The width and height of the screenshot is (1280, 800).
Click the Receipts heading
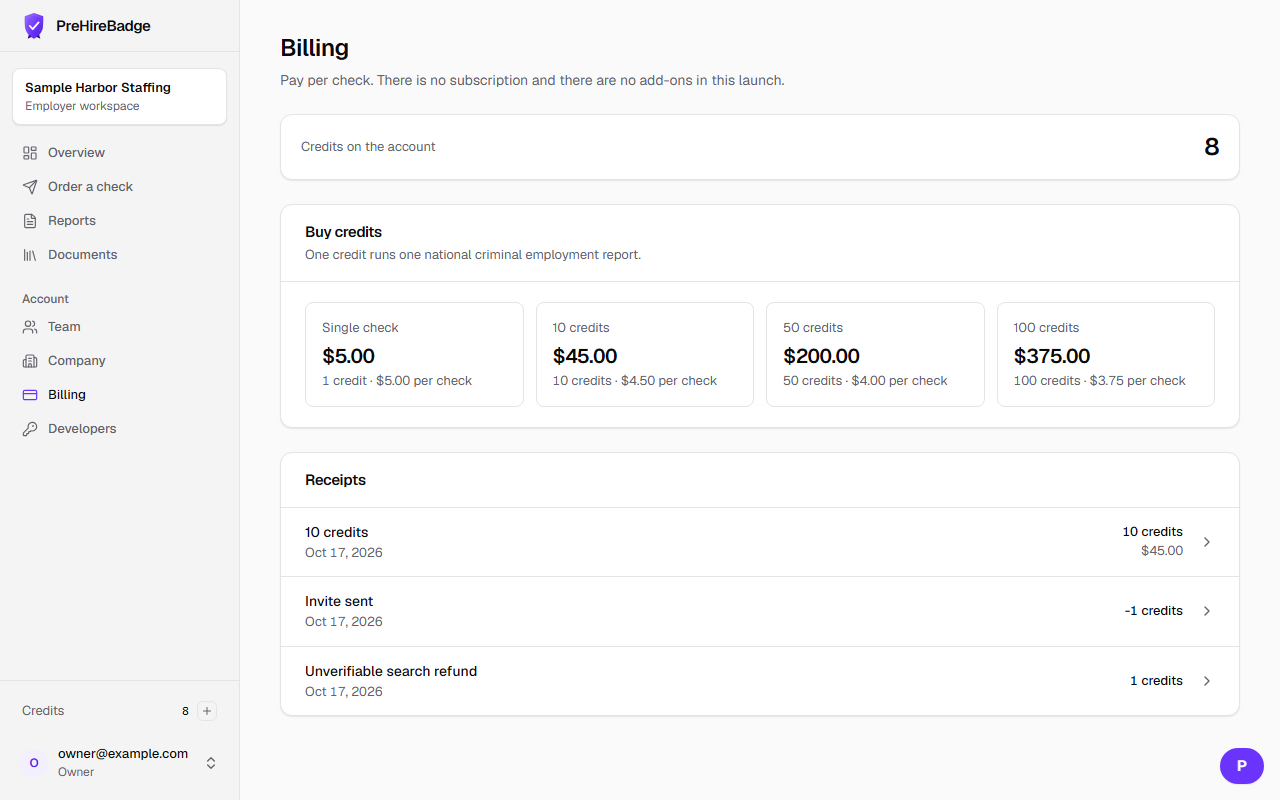pyautogui.click(x=335, y=480)
